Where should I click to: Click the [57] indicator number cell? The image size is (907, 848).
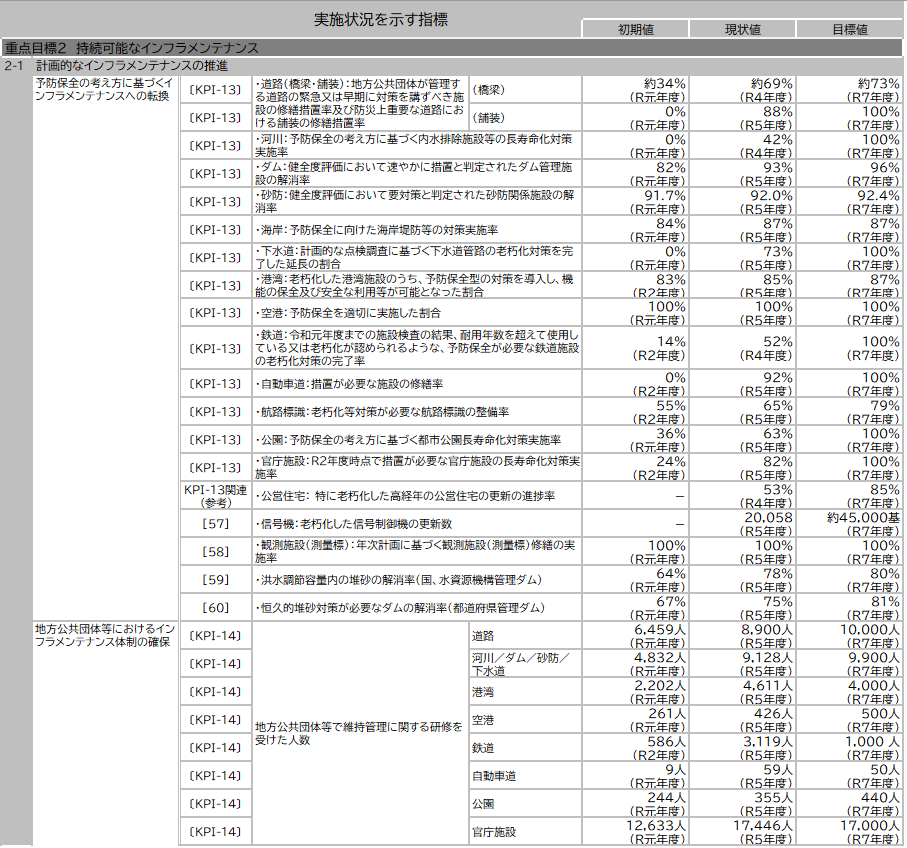215,523
